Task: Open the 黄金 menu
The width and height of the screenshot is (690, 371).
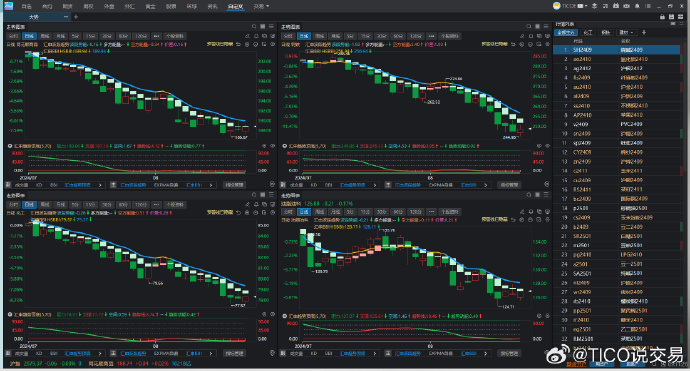Action: coord(150,6)
